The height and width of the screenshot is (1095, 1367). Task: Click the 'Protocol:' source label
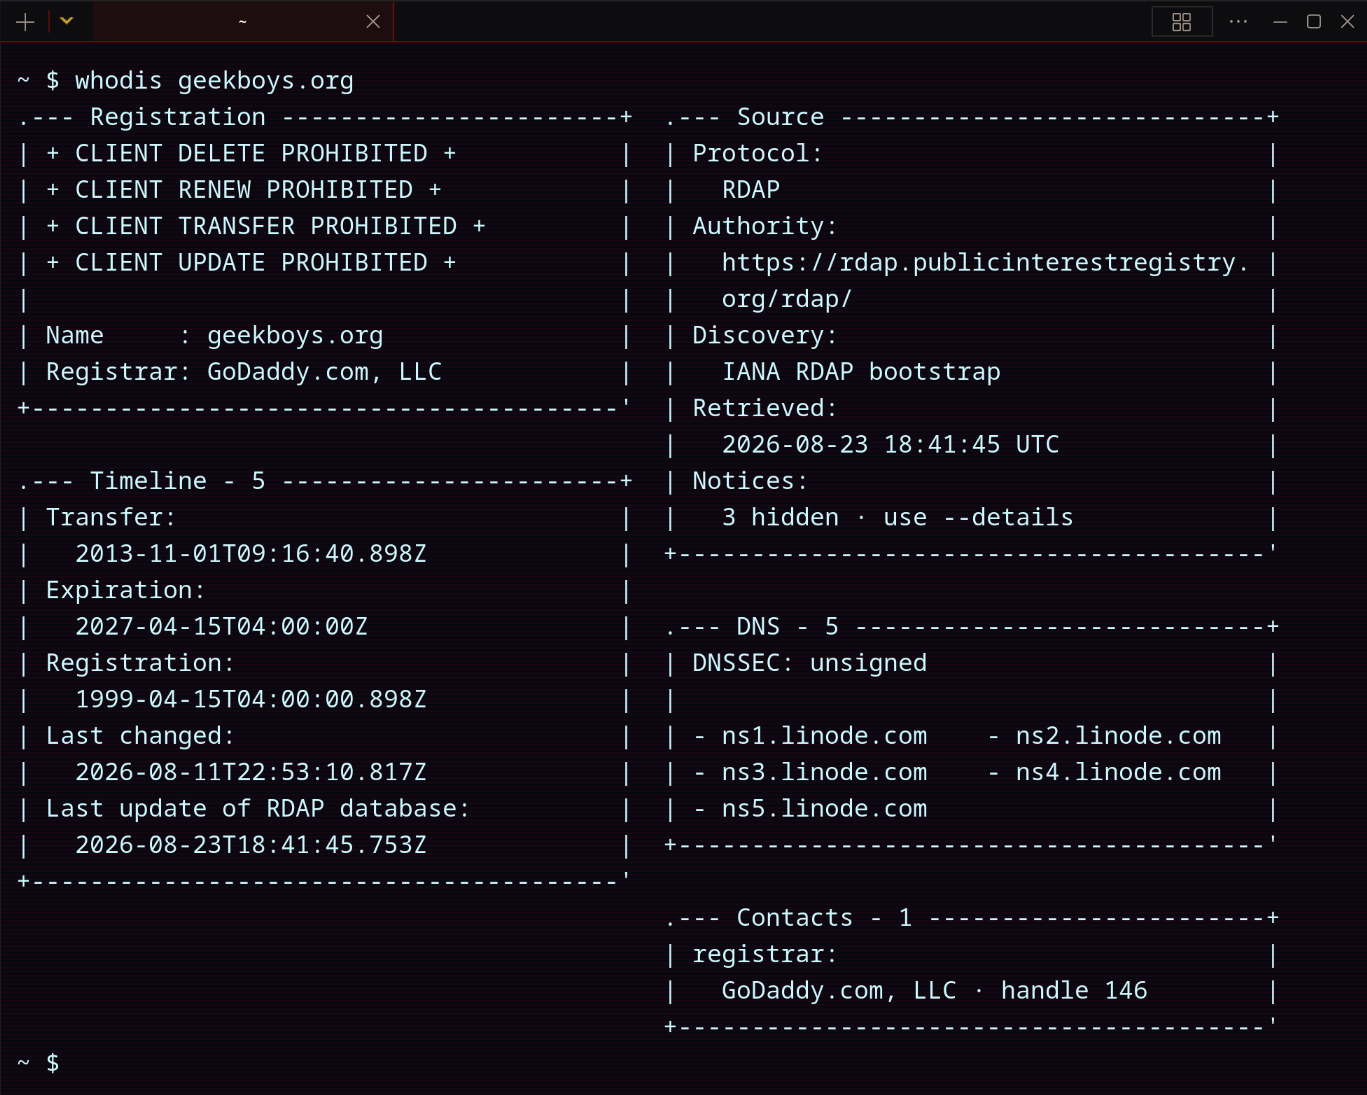(x=758, y=154)
